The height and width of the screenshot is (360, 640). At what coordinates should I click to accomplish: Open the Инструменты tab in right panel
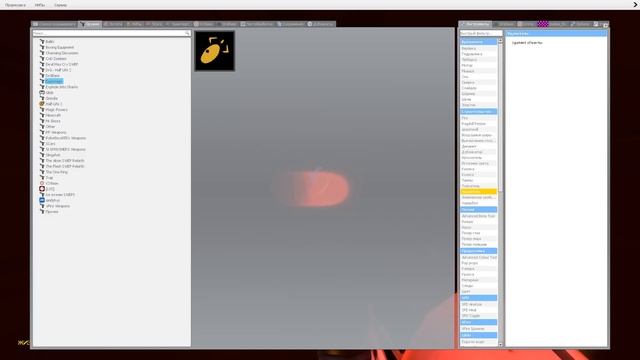475,24
